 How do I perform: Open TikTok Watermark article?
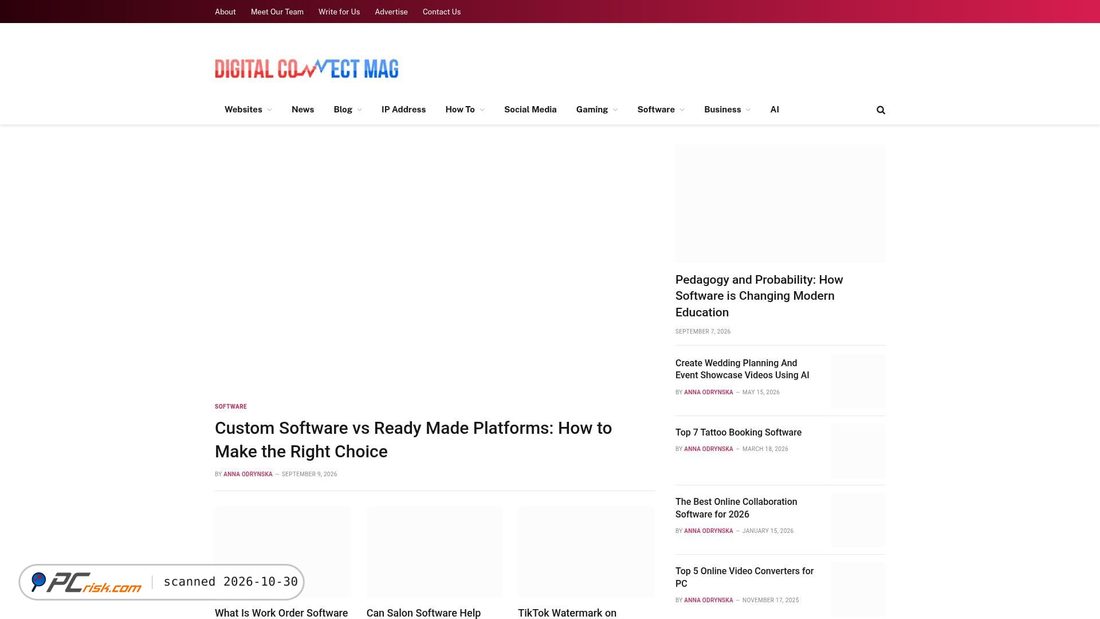(567, 613)
